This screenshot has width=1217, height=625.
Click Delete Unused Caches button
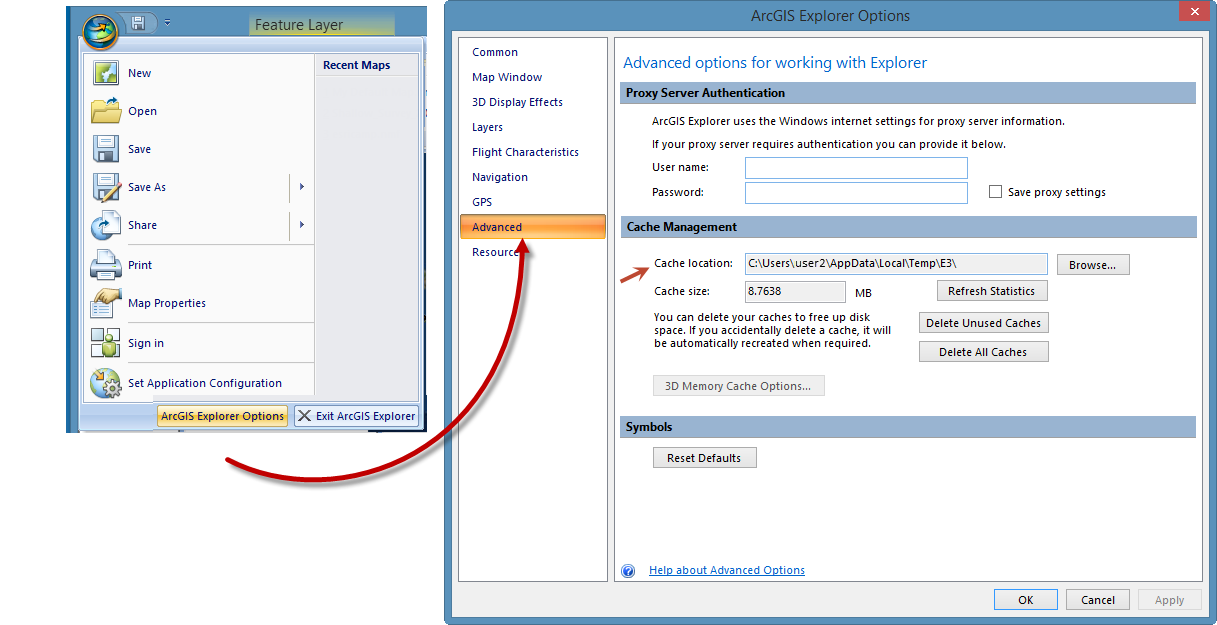click(x=984, y=323)
